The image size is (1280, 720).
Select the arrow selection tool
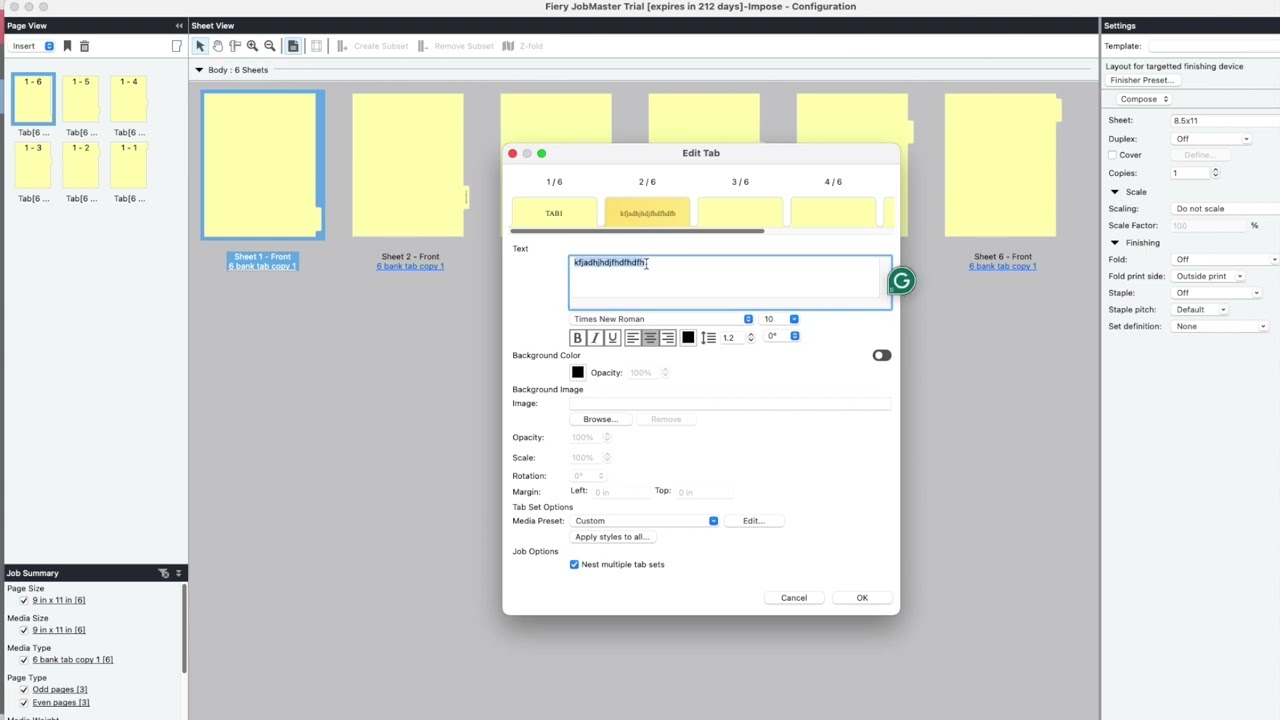click(x=200, y=46)
